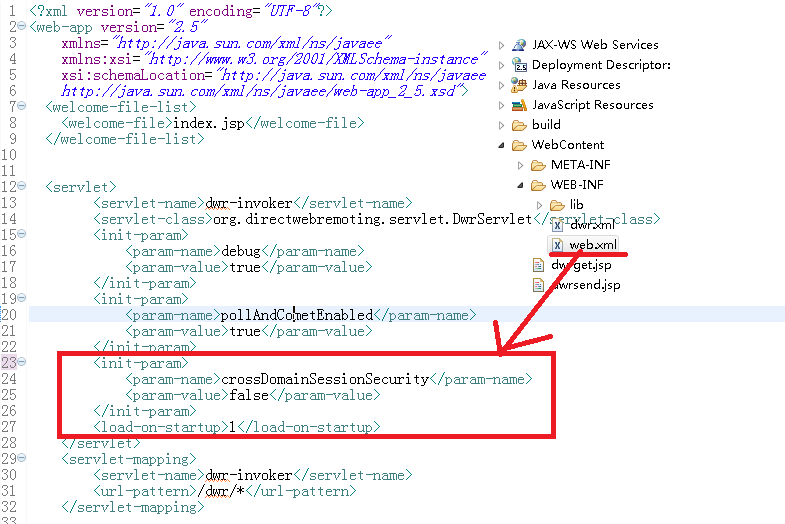Expand the Java Resources node

[501, 85]
